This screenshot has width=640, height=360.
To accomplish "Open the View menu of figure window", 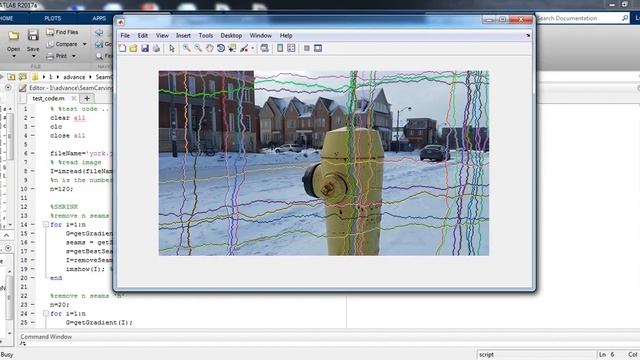I will click(x=162, y=36).
